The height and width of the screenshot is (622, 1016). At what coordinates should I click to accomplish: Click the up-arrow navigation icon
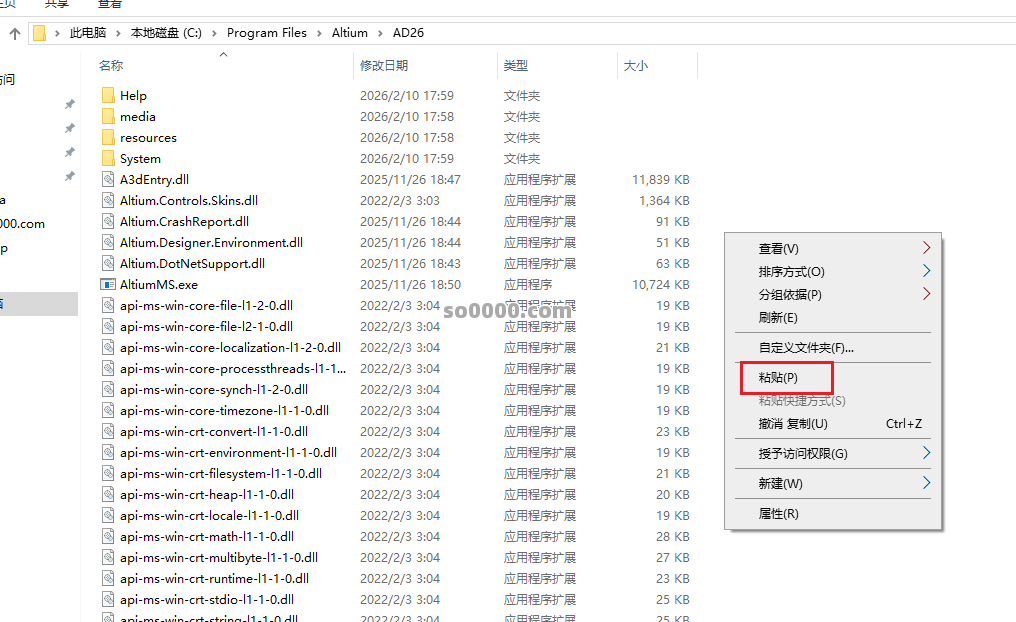click(x=14, y=32)
